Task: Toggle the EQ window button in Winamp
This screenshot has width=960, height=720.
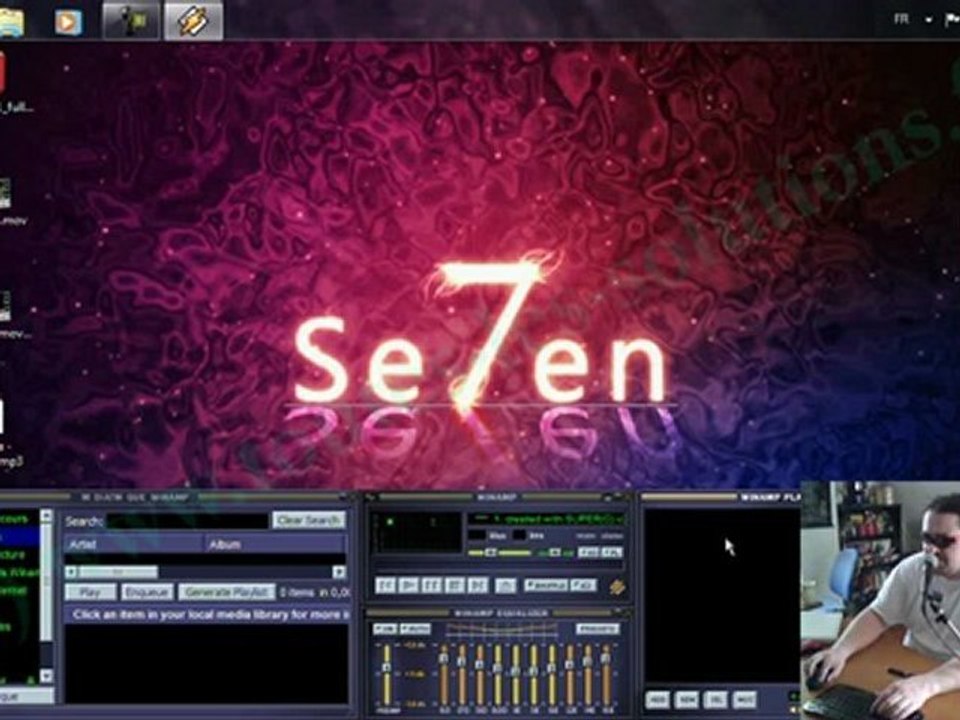Action: point(589,553)
